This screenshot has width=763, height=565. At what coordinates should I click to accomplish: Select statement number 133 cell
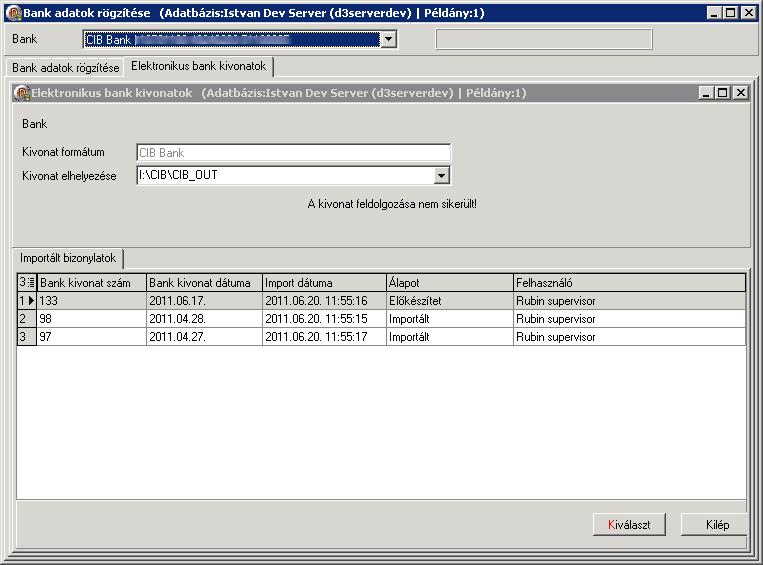[91, 301]
